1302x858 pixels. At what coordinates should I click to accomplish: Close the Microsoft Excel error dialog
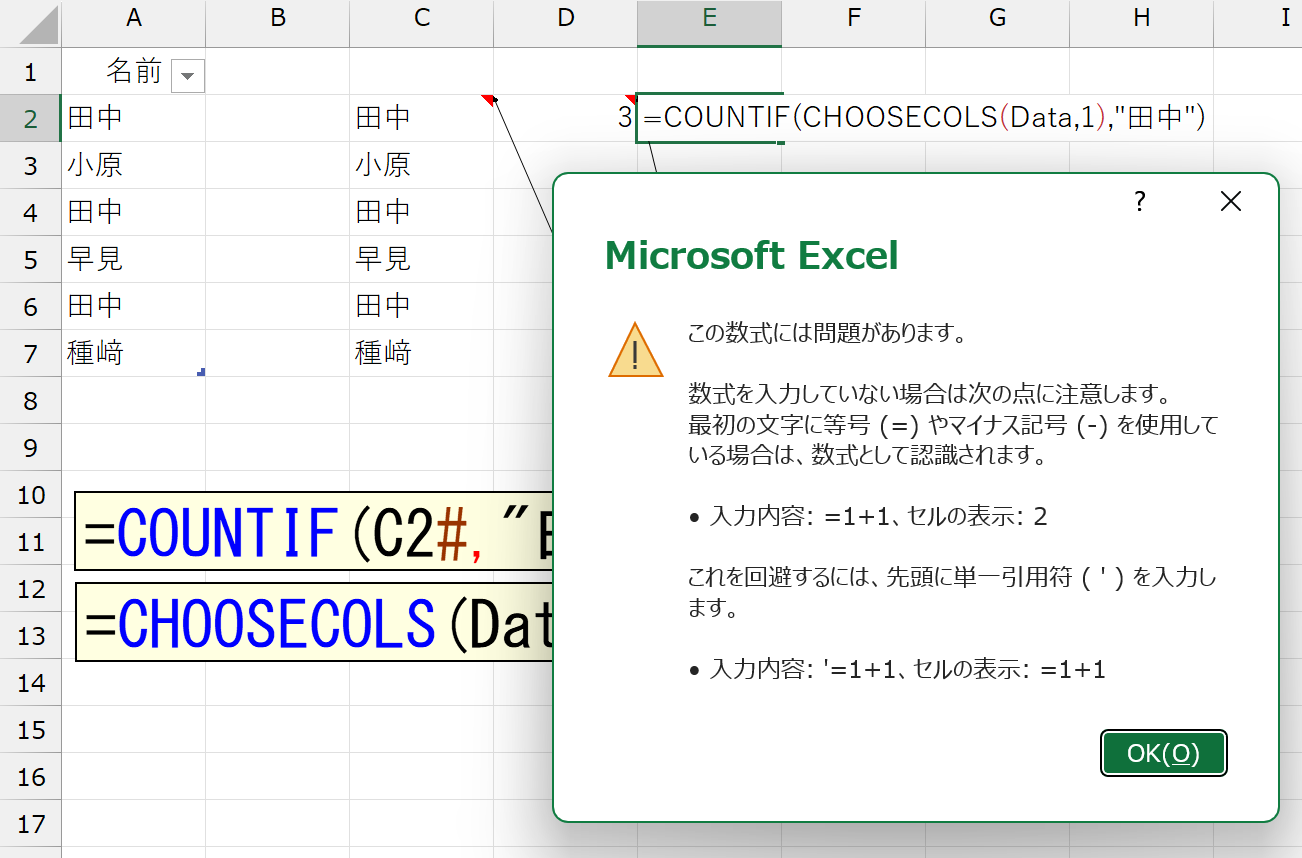tap(1231, 202)
